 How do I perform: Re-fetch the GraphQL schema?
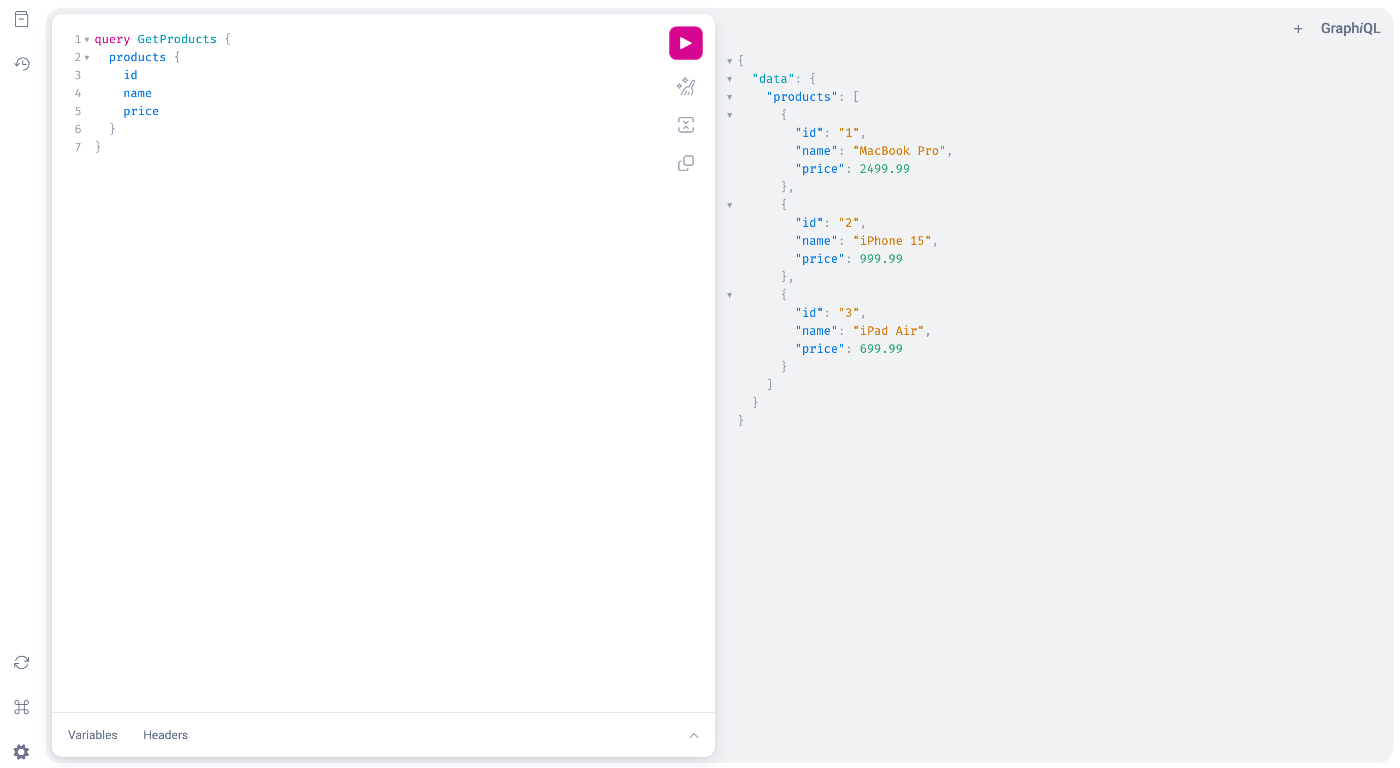[21, 662]
